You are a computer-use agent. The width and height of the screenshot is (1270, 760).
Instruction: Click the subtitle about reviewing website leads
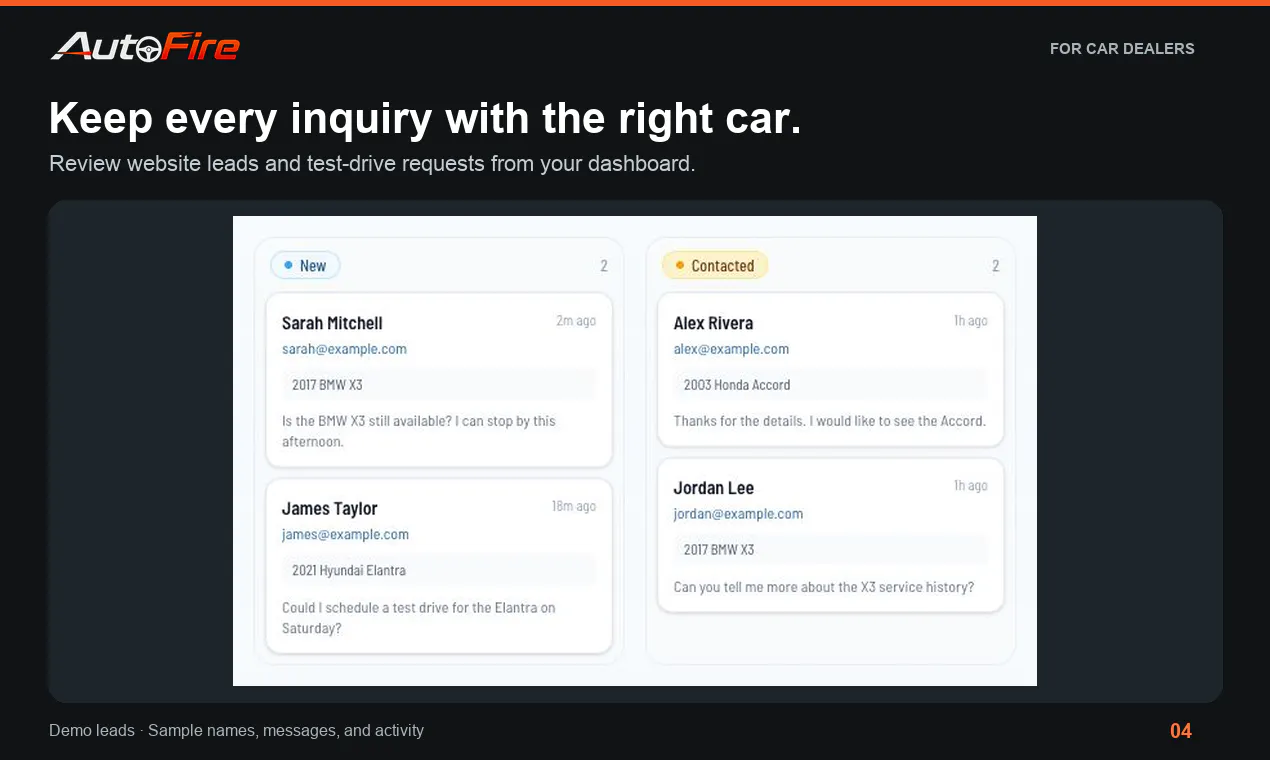click(372, 163)
